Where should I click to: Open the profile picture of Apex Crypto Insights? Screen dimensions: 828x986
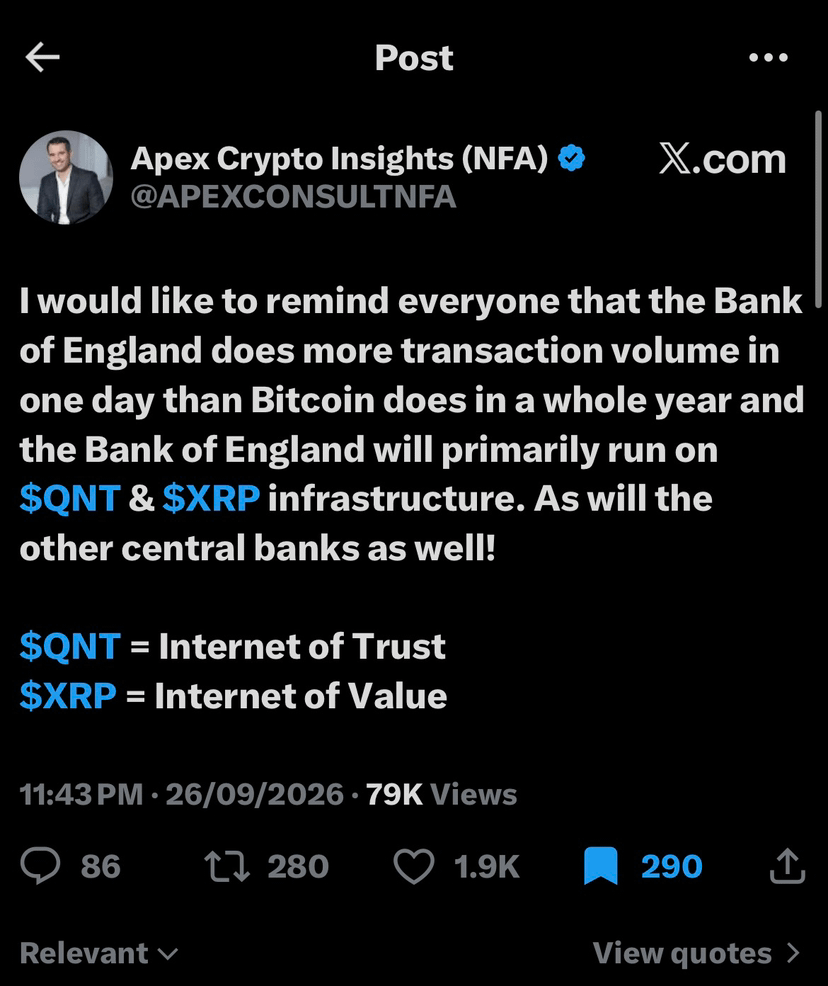(x=66, y=177)
